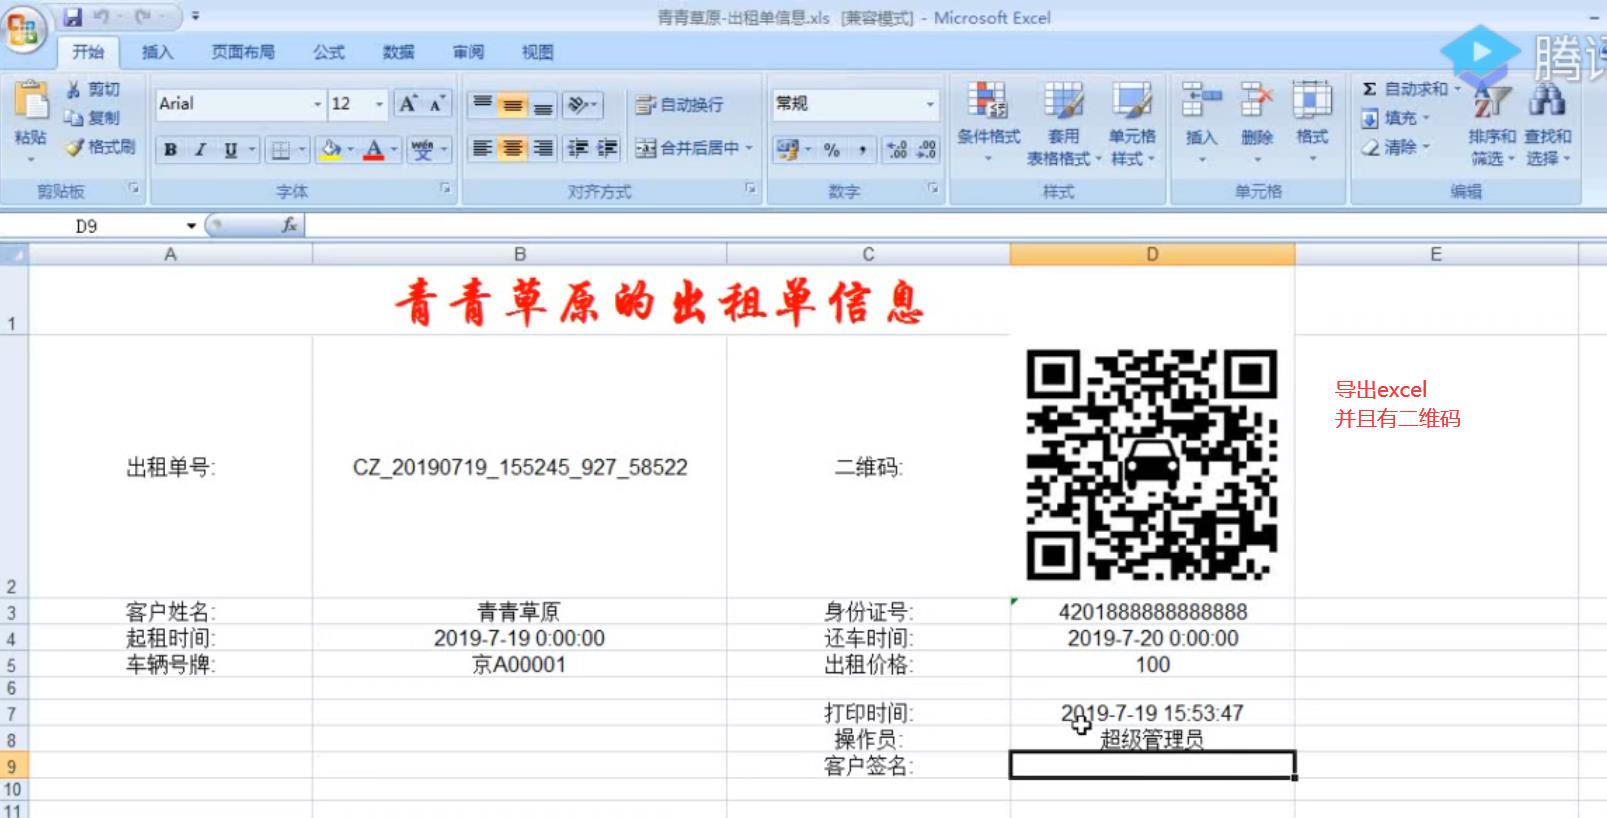
Task: Open Format as Table 套用表格格式
Action: click(1063, 123)
